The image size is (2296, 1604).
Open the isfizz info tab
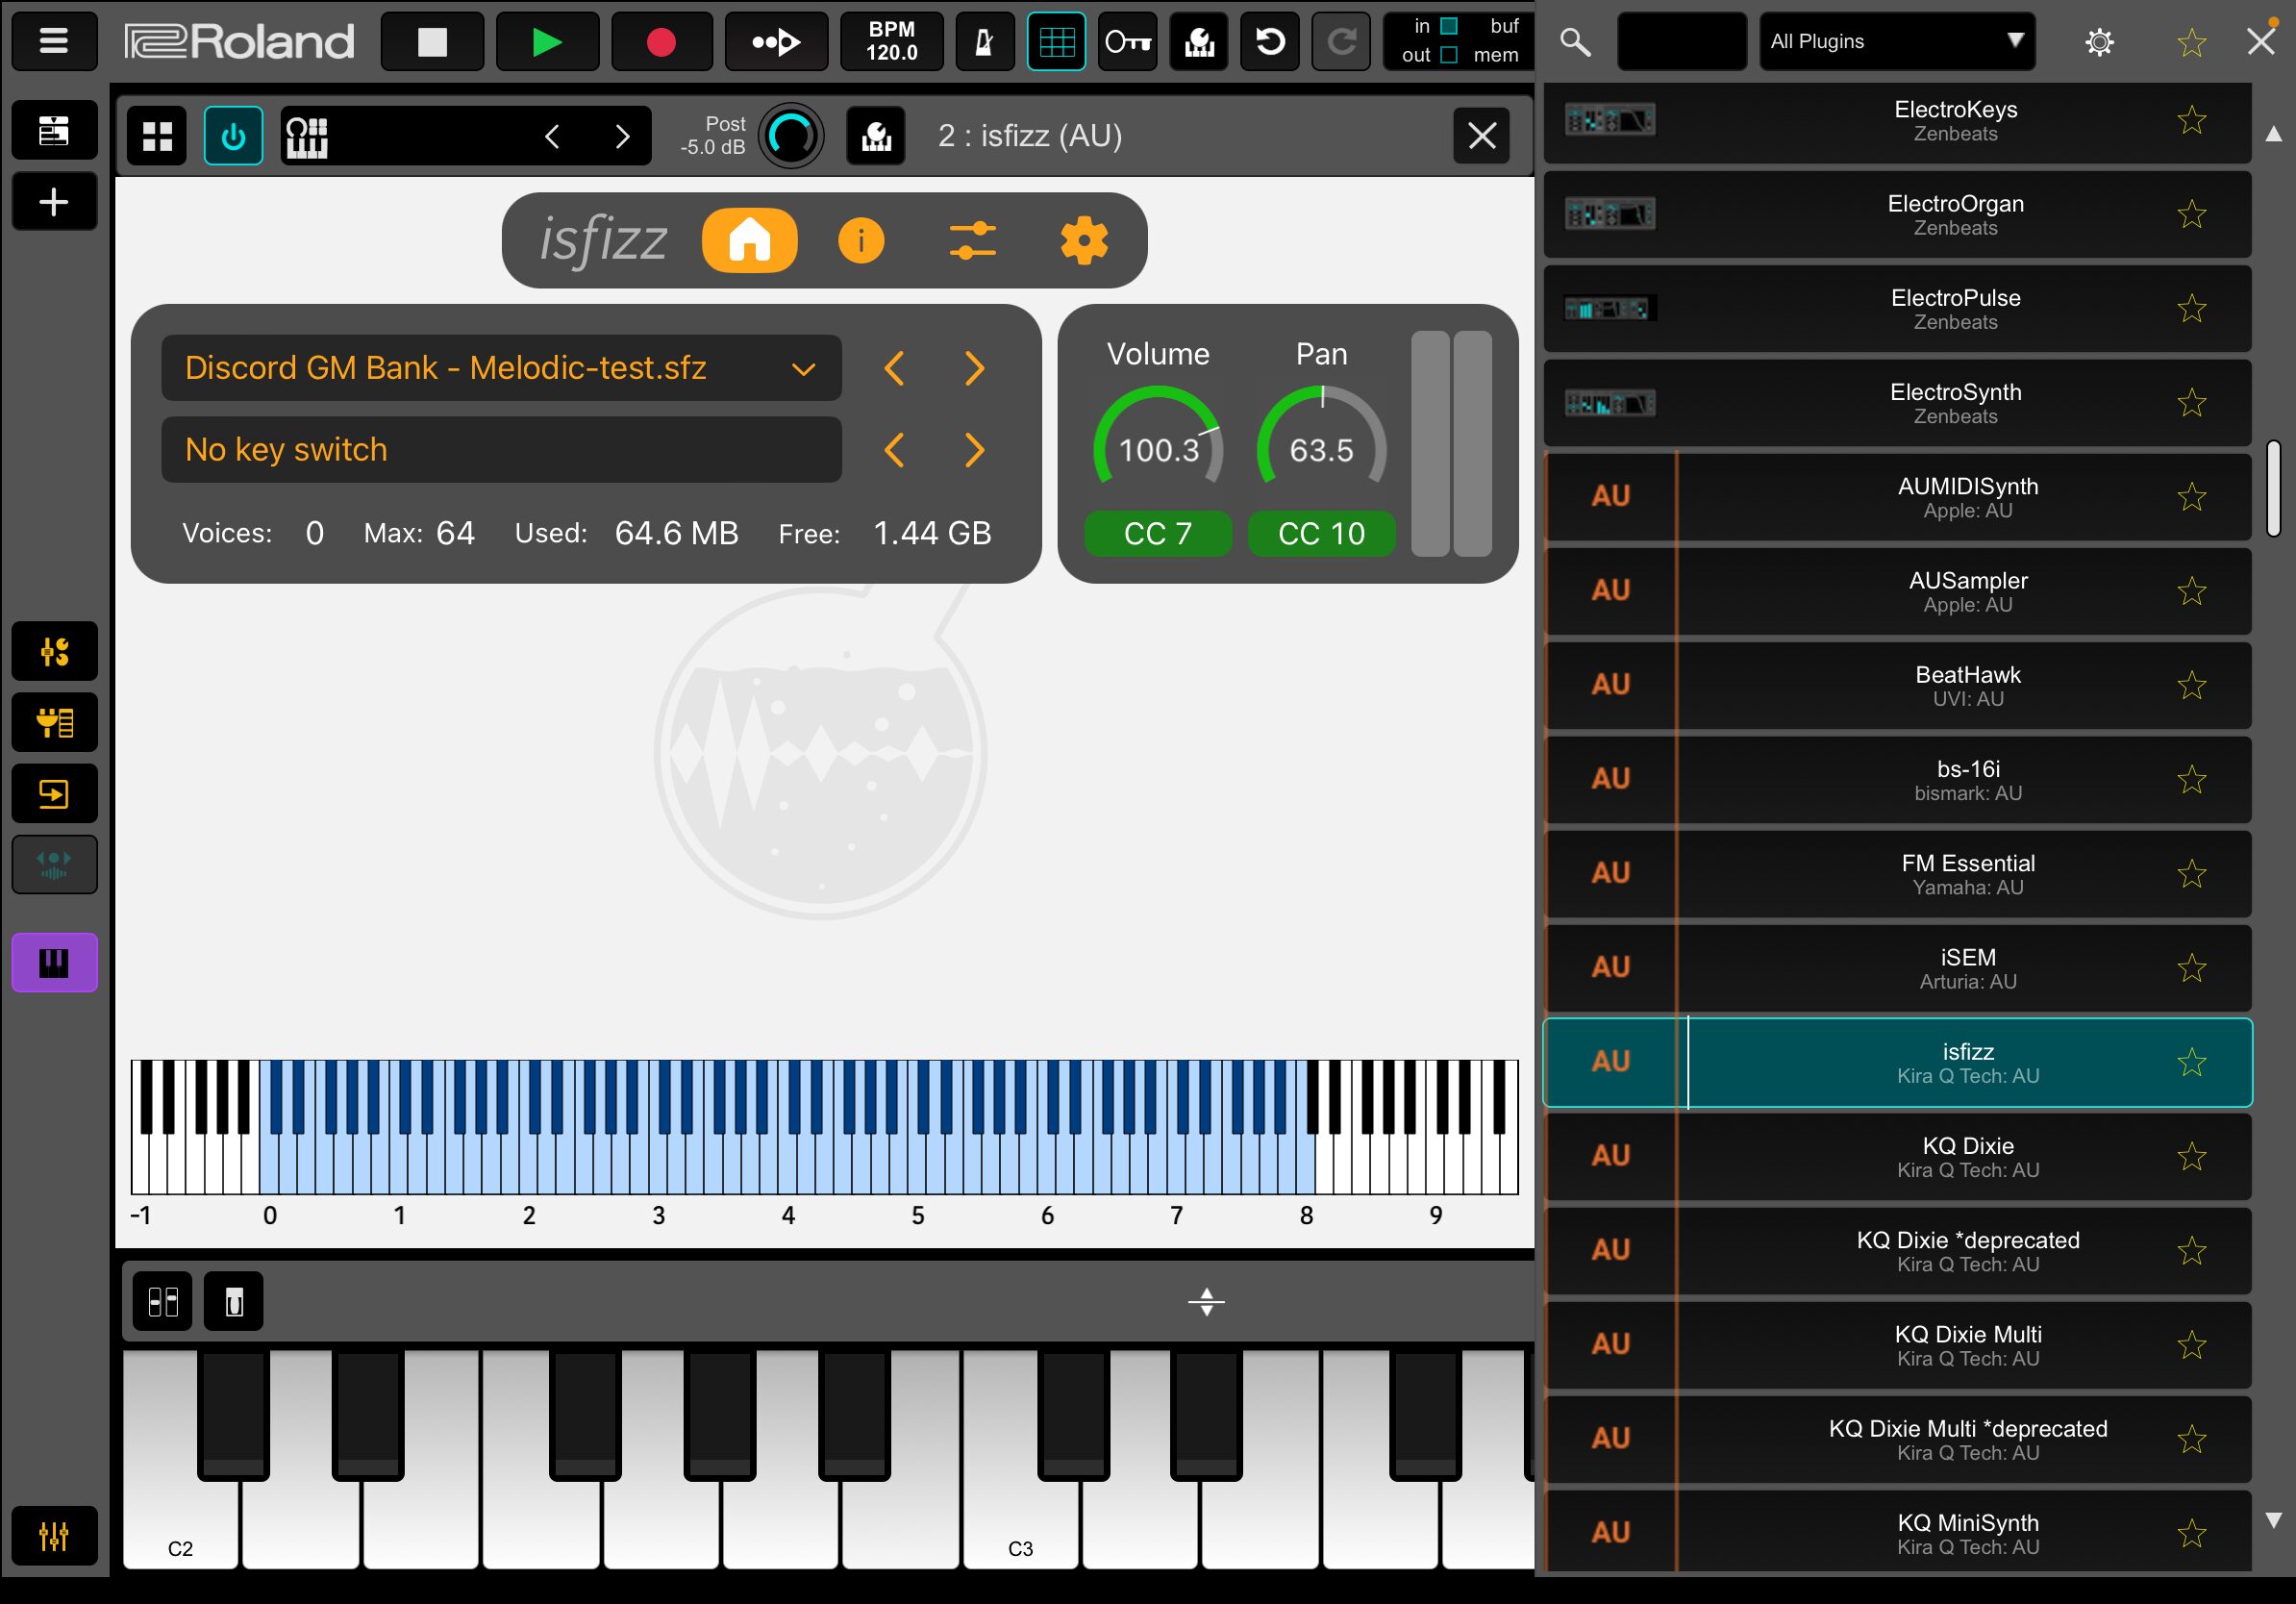[x=860, y=241]
